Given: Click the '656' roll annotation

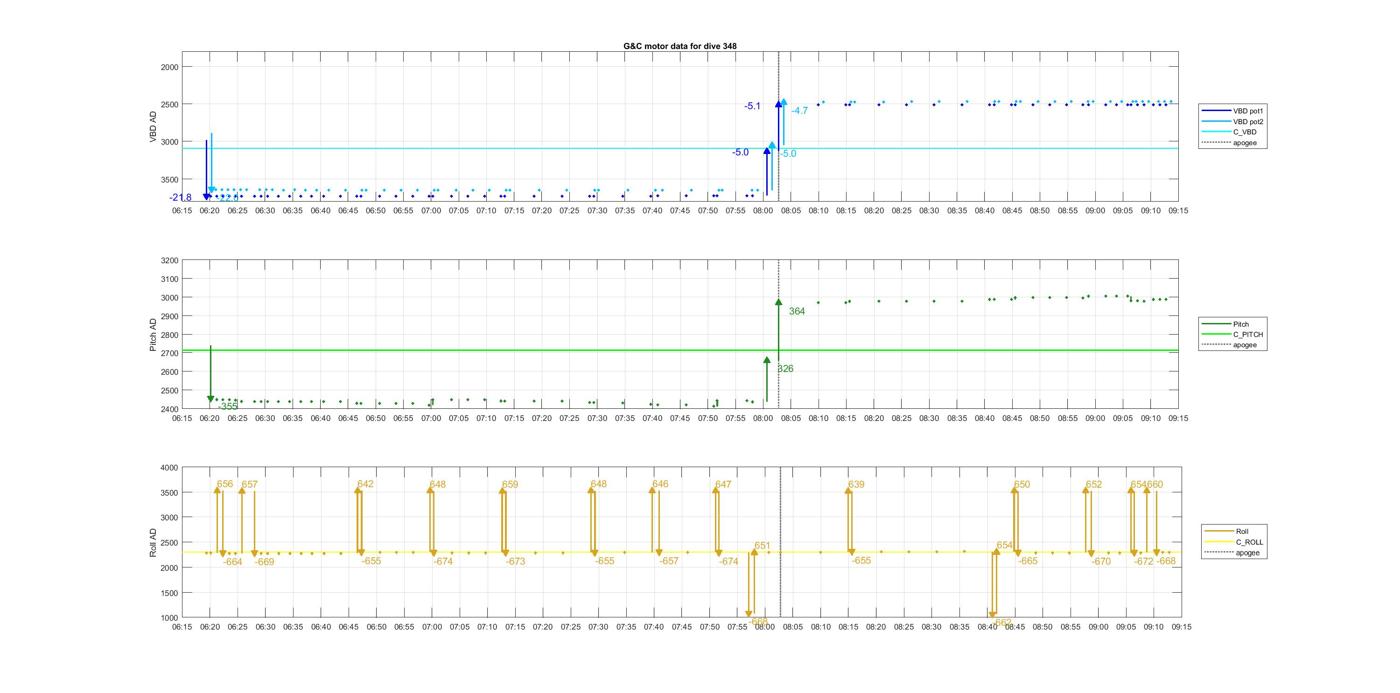Looking at the screenshot, I should 225,484.
